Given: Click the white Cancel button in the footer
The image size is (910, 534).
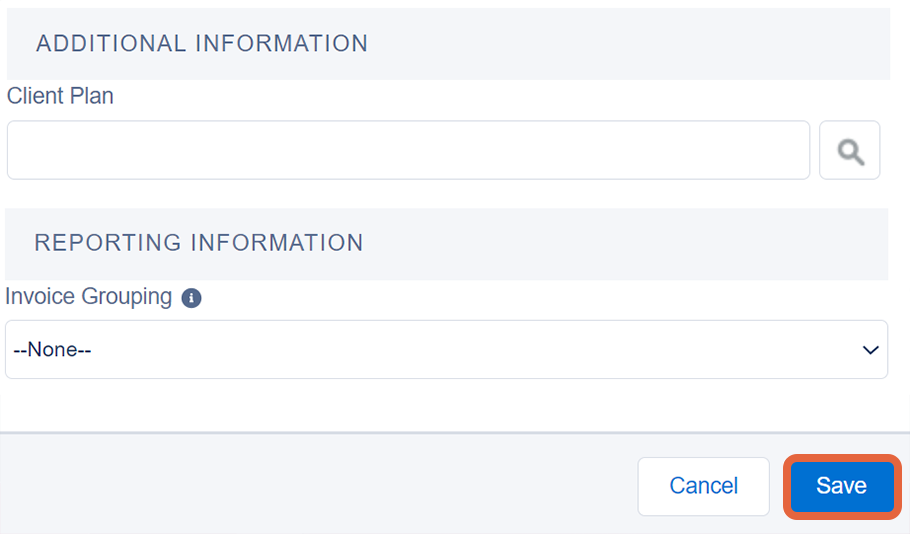Looking at the screenshot, I should point(703,486).
